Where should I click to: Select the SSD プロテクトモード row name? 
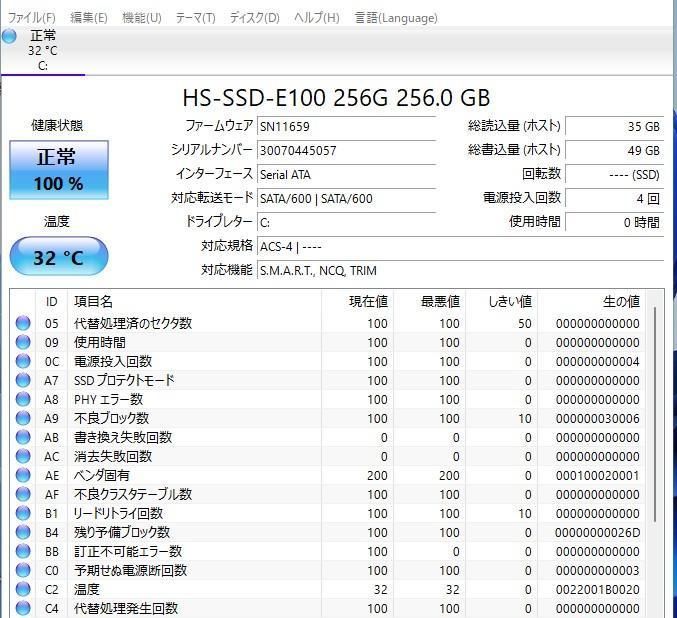[124, 380]
